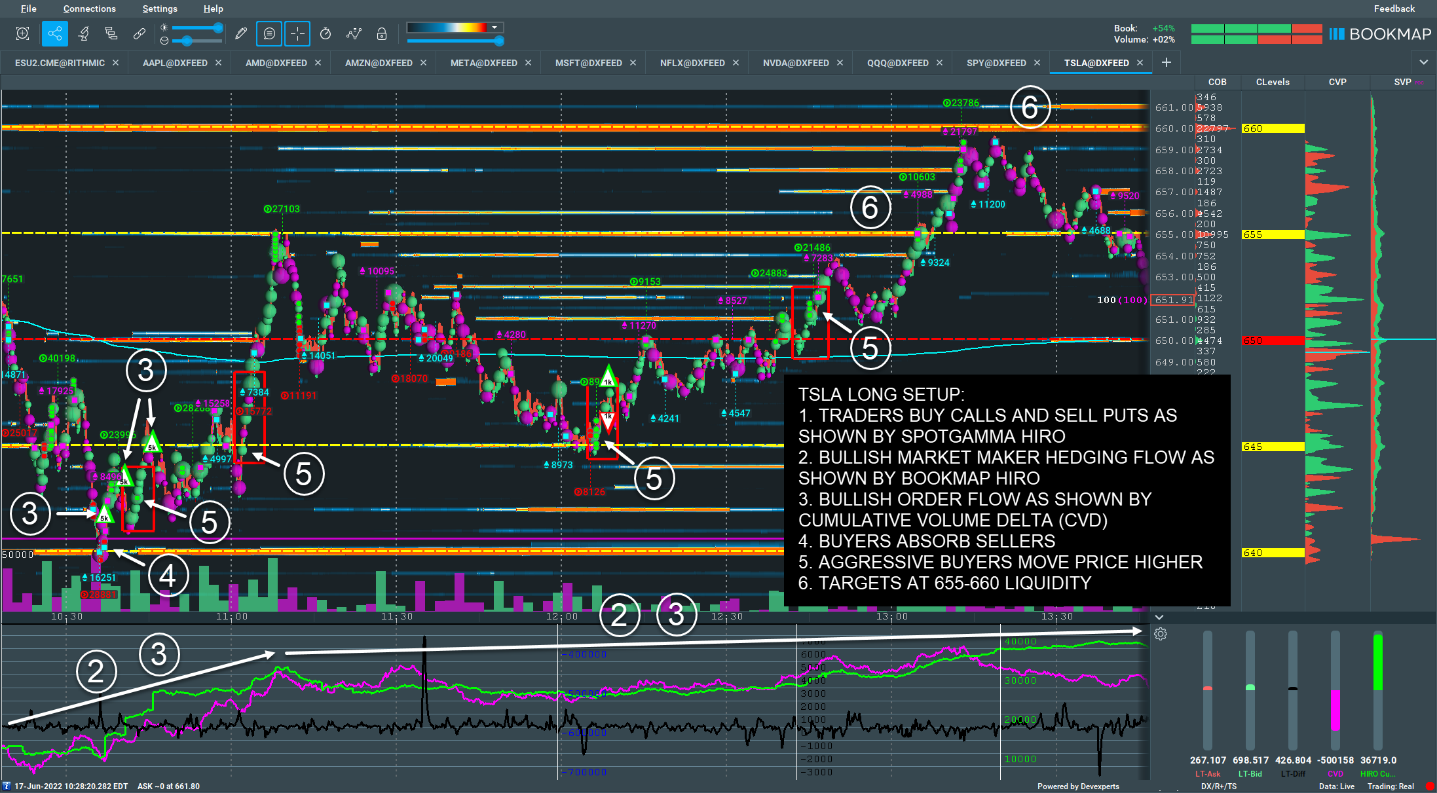The width and height of the screenshot is (1437, 793).
Task: Click the LT-Bid widget bar
Action: click(x=1250, y=688)
